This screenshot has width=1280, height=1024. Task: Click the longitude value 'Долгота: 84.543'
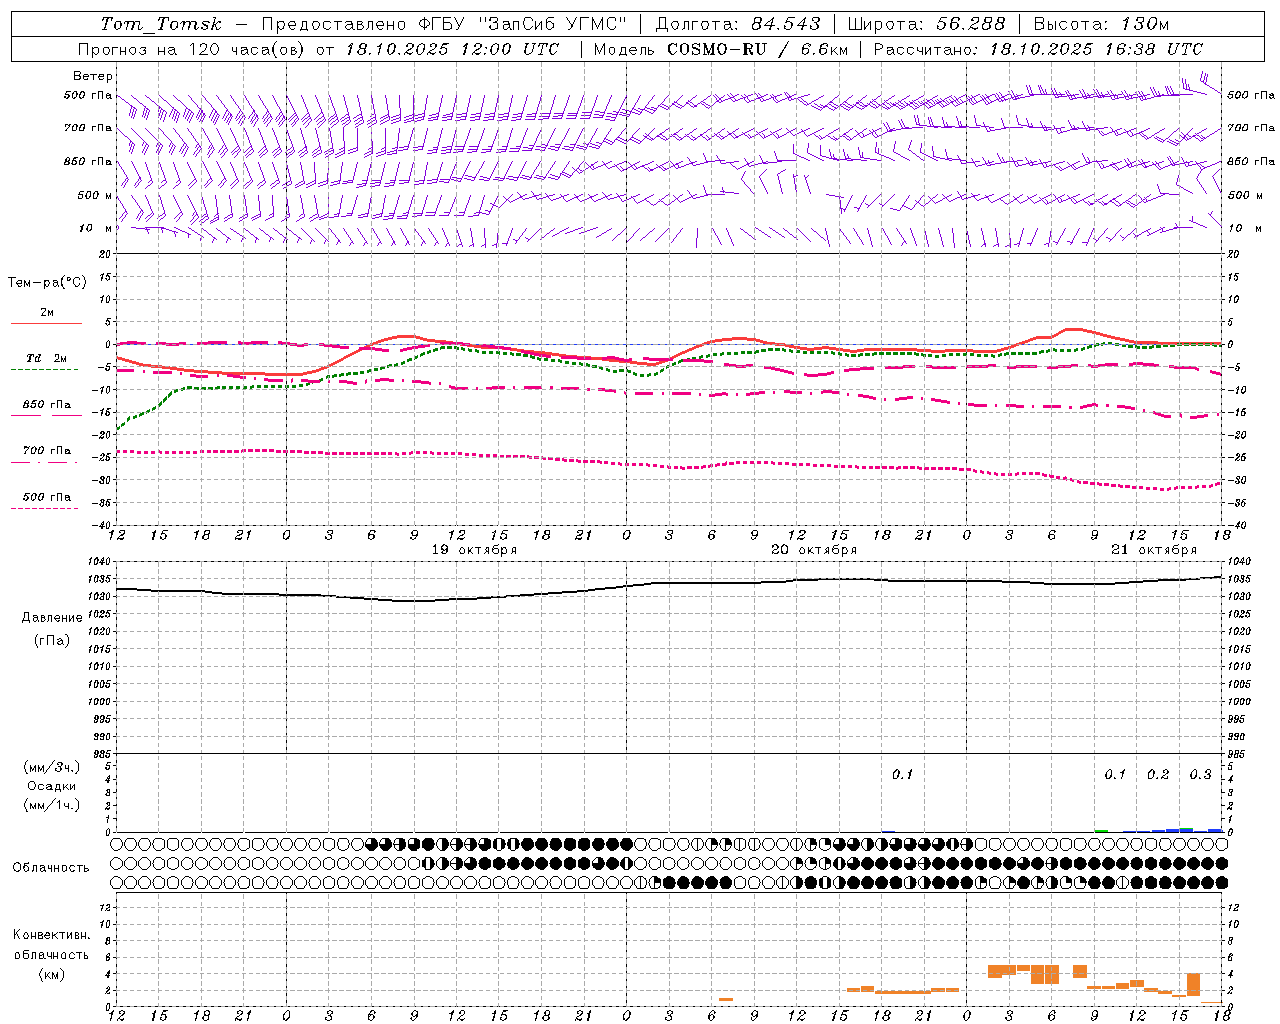click(738, 24)
